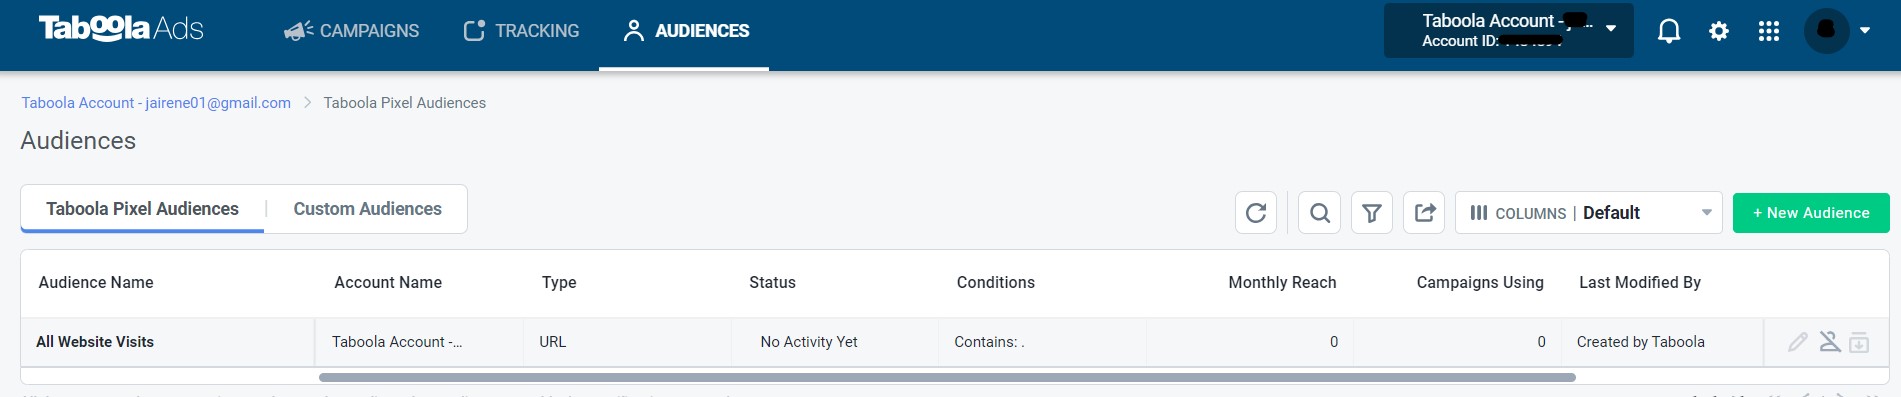Sort by Monthly Reach column header
Image resolution: width=1901 pixels, height=397 pixels.
(x=1282, y=283)
